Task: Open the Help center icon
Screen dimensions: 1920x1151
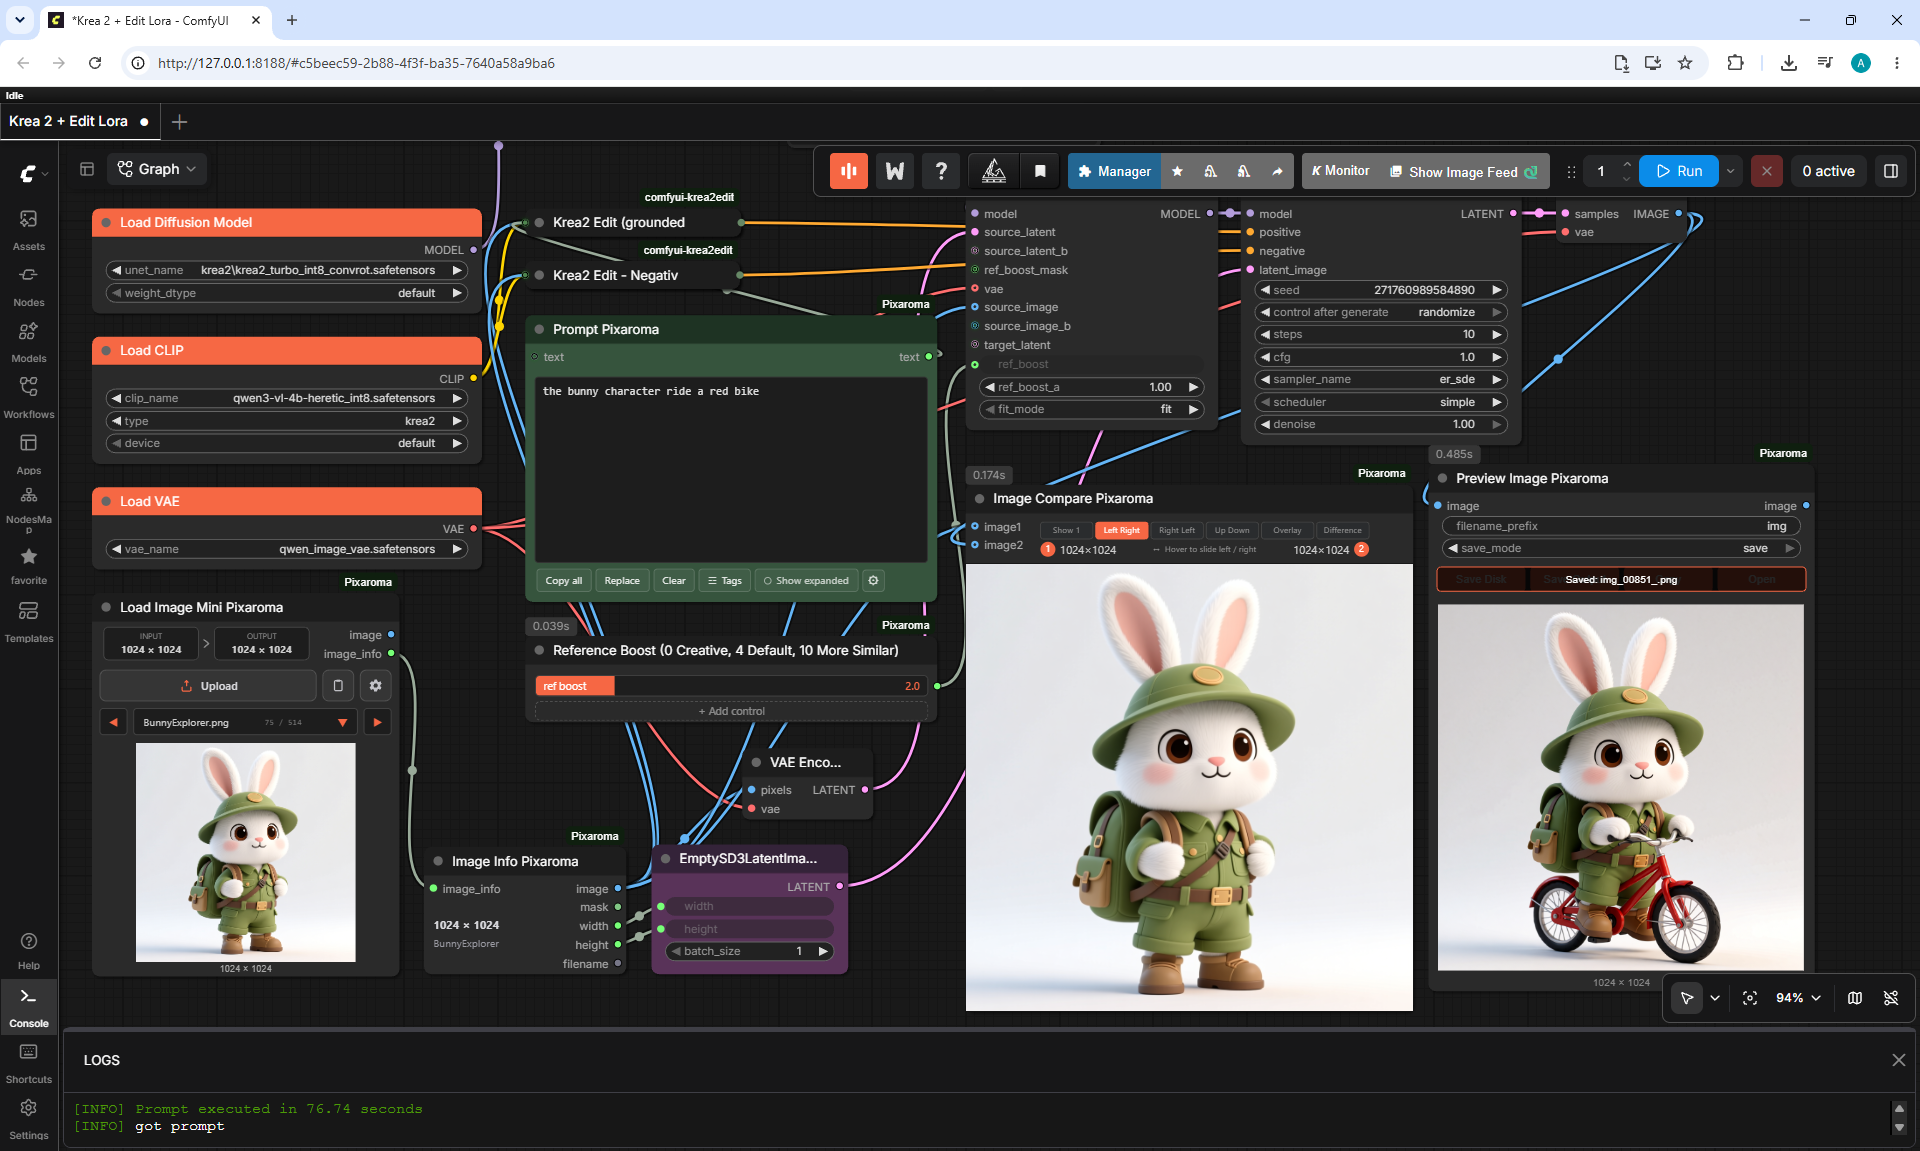Action: click(28, 950)
